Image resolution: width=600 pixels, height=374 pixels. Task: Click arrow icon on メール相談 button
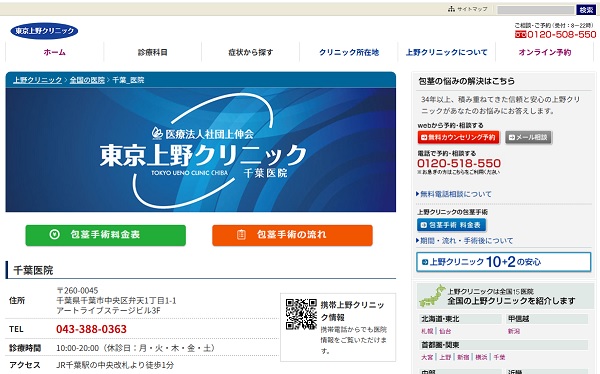(x=512, y=137)
